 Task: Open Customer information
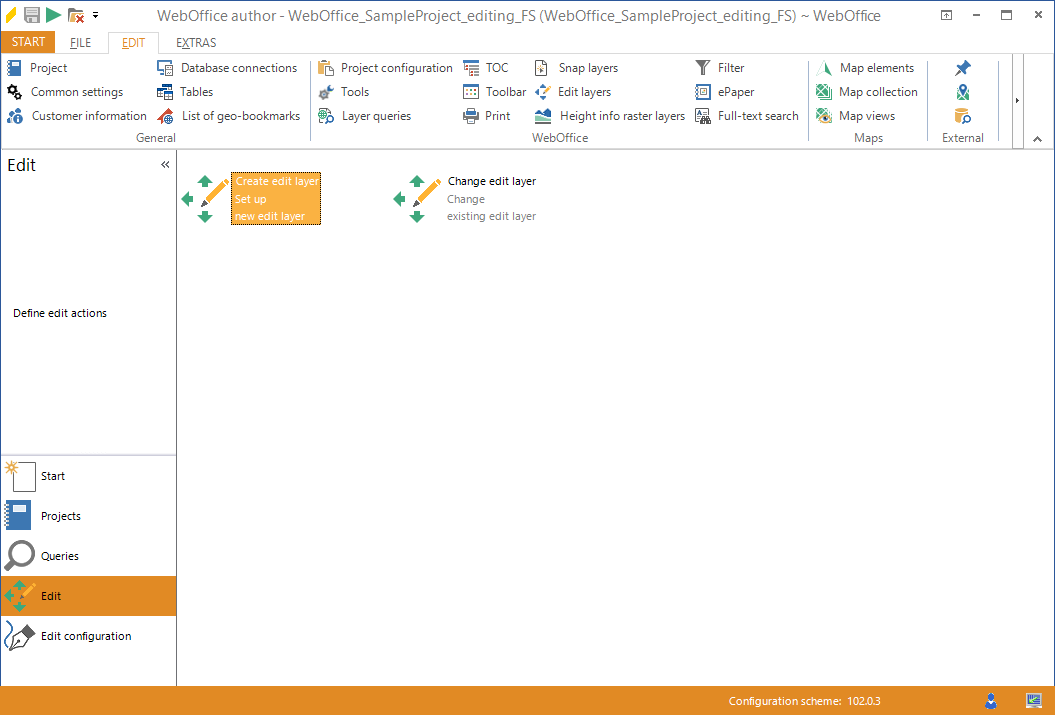(x=77, y=116)
